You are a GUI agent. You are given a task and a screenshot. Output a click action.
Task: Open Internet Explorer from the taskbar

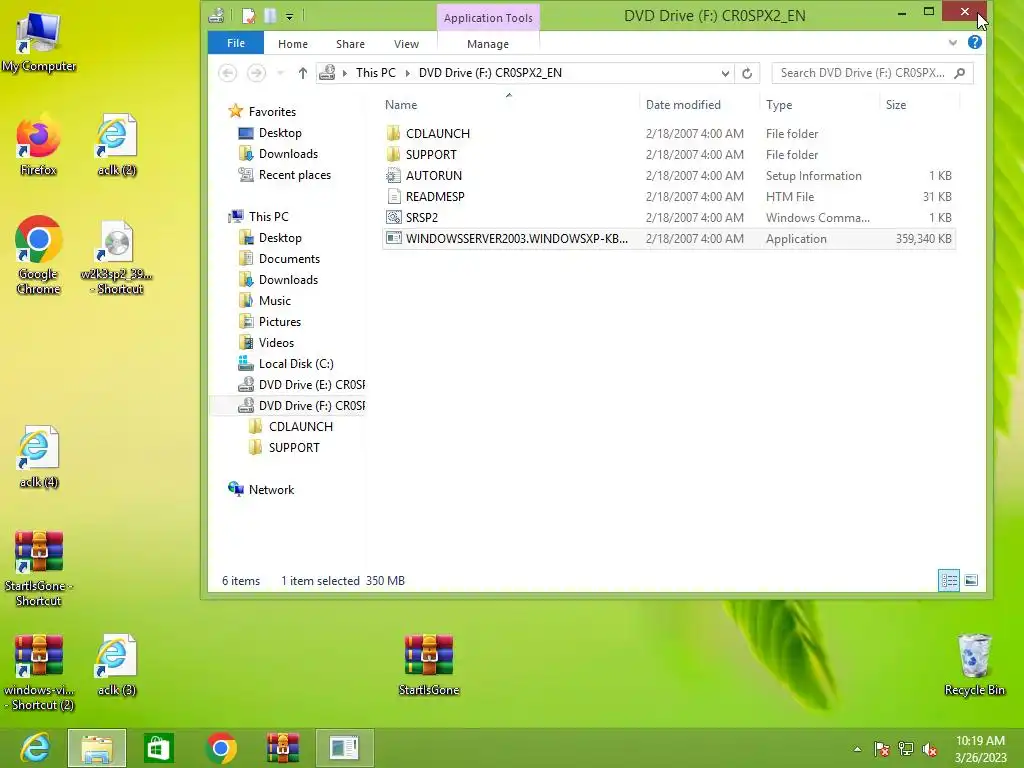[34, 748]
